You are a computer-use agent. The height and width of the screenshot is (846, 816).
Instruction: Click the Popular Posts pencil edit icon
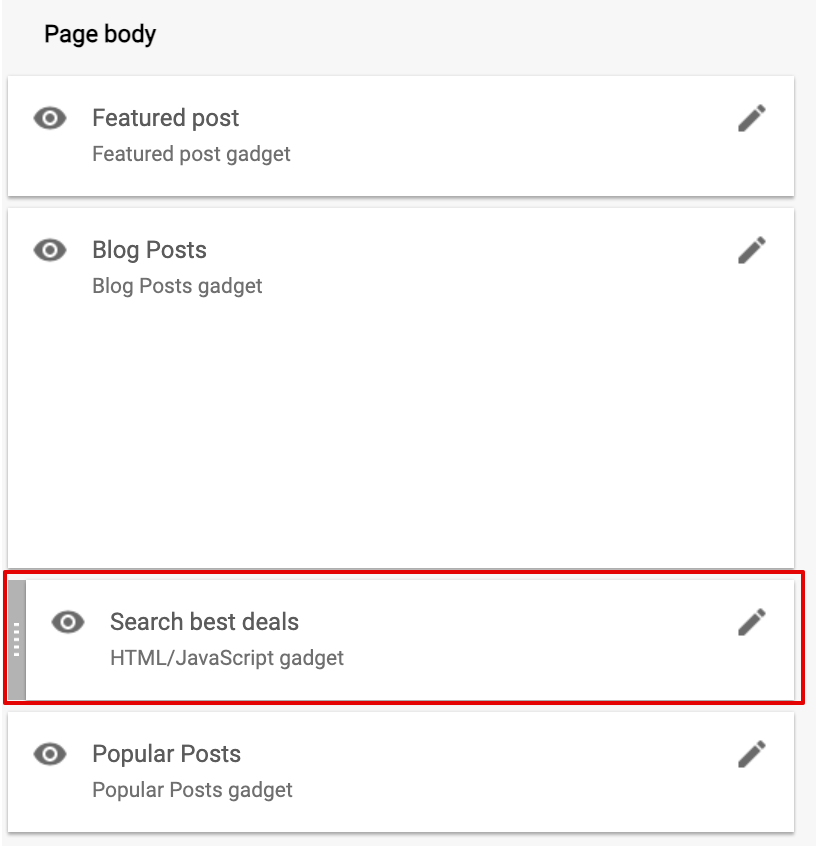tap(752, 754)
